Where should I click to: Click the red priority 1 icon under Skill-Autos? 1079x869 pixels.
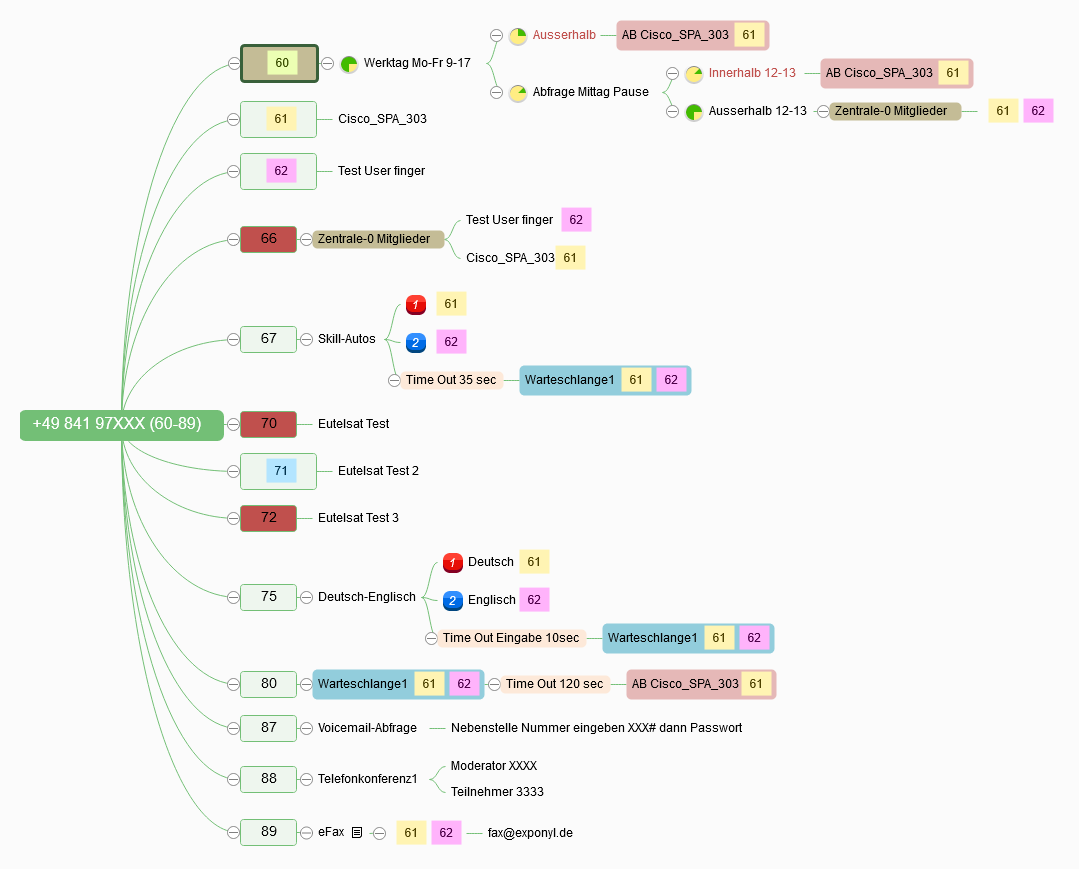416,305
